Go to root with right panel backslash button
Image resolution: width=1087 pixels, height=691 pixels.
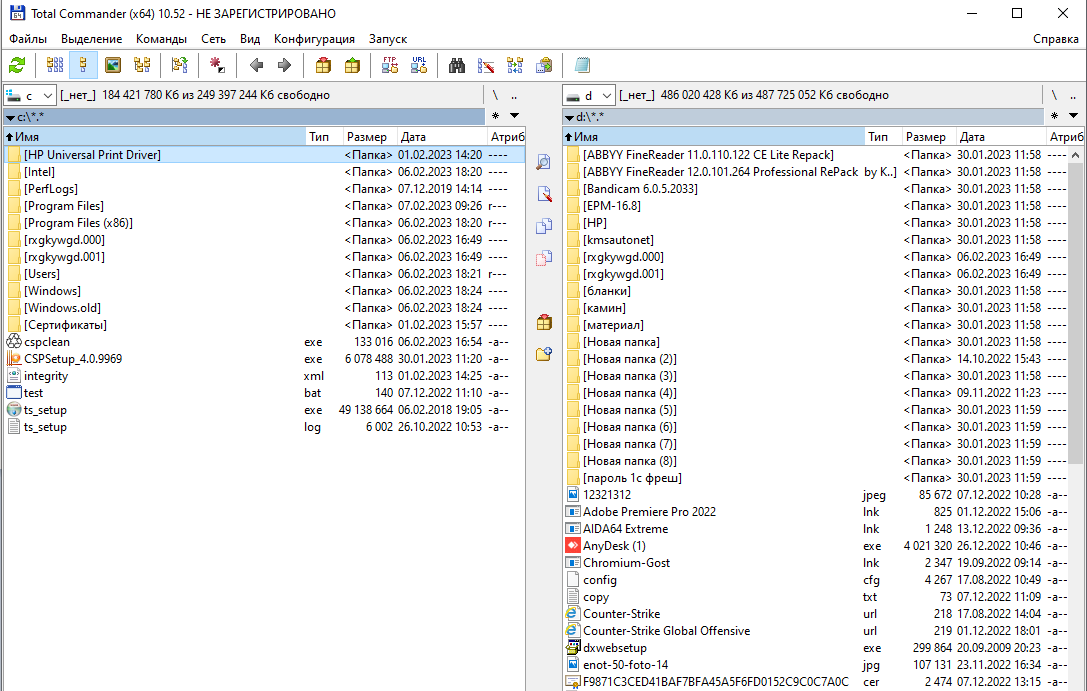[x=1054, y=95]
